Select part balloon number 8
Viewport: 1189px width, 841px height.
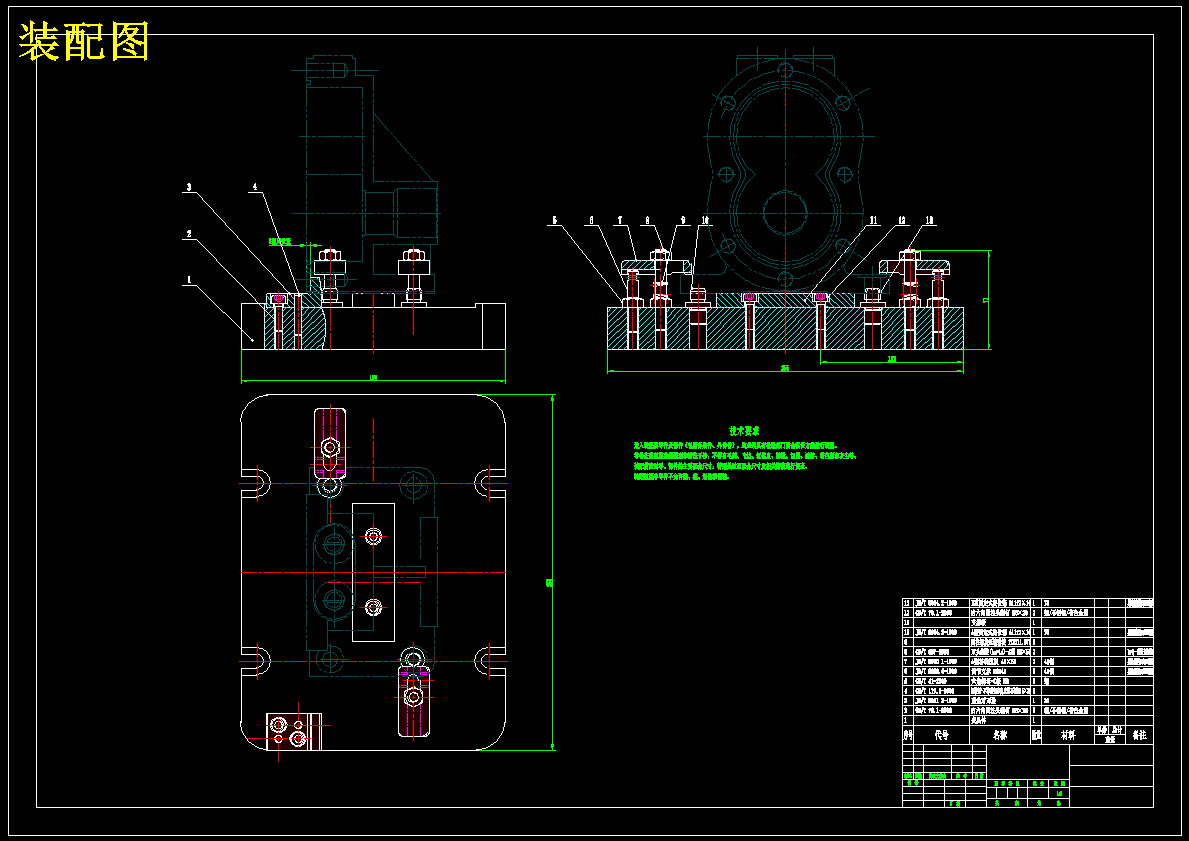point(648,221)
